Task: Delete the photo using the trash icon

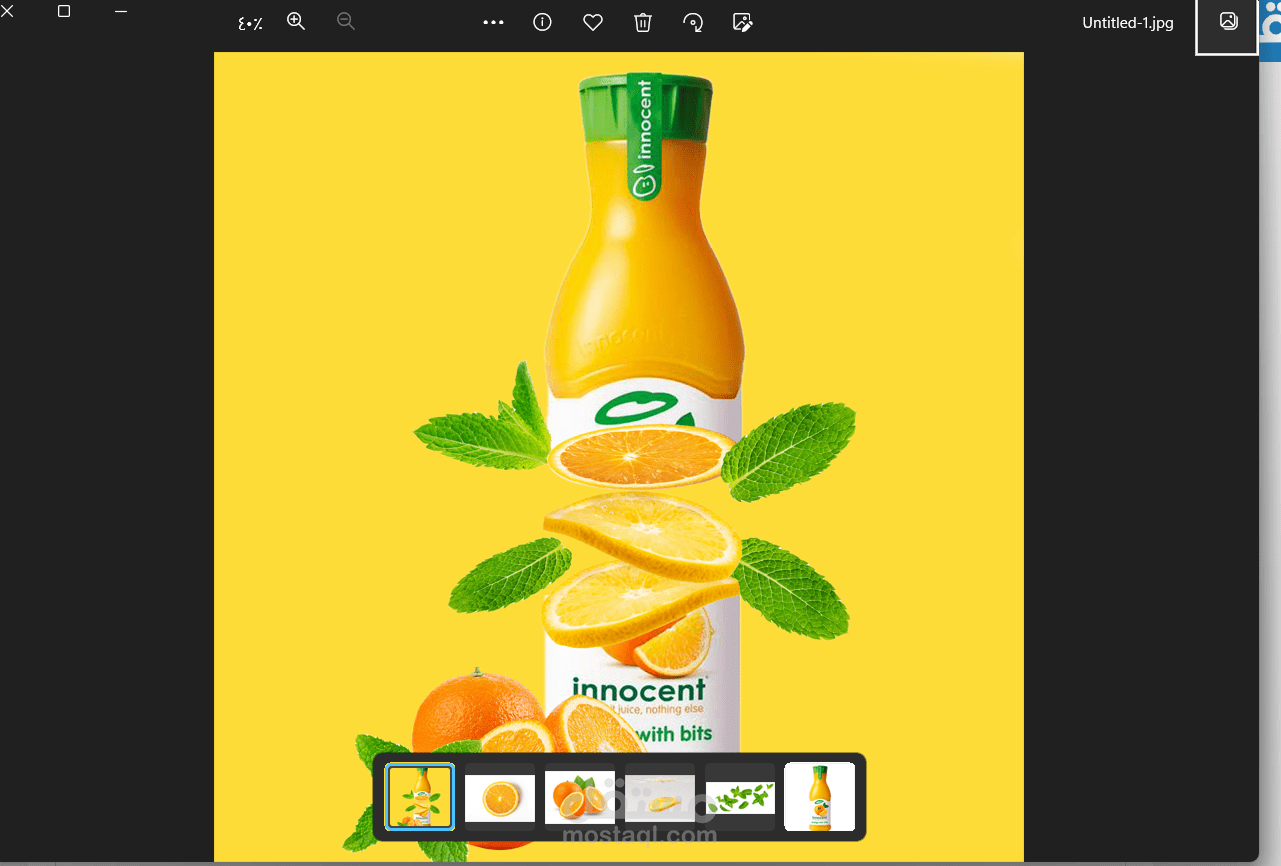Action: pyautogui.click(x=643, y=22)
